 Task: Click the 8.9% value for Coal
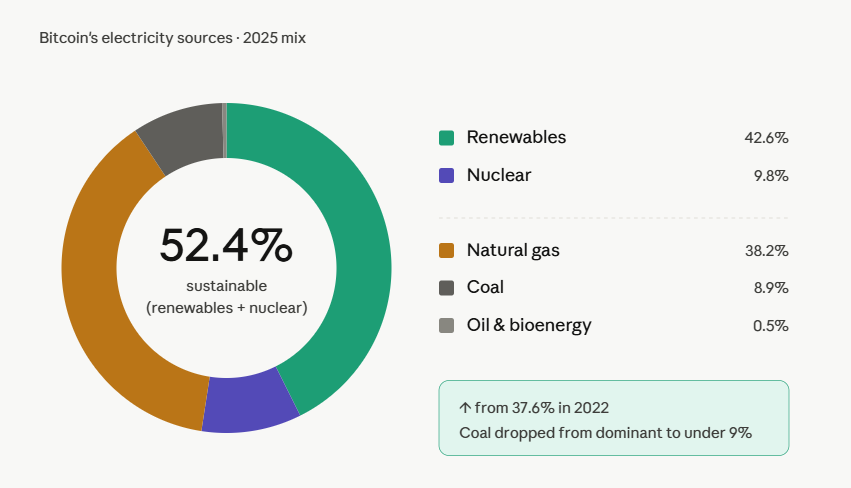(x=771, y=288)
